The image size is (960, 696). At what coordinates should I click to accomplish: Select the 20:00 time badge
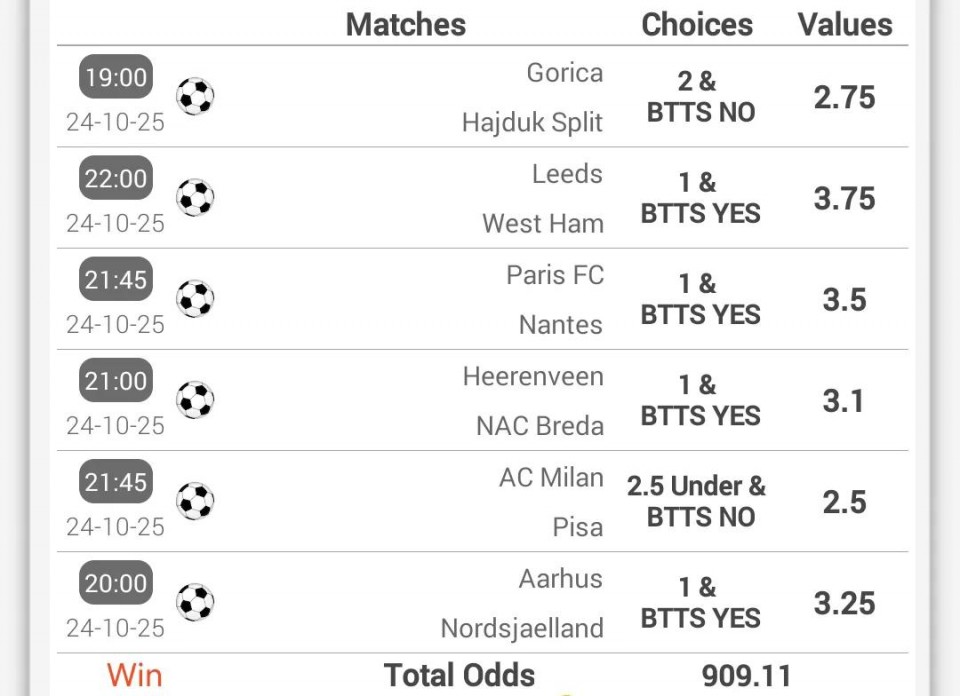[x=116, y=583]
